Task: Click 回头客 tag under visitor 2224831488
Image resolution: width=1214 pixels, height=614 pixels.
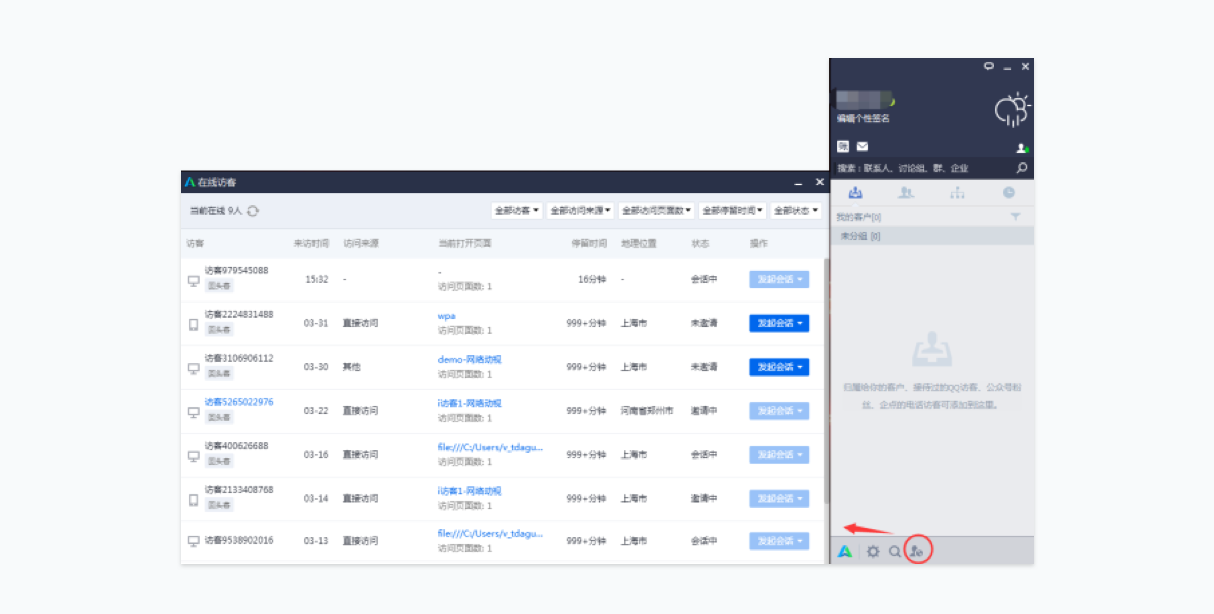Action: click(x=219, y=330)
